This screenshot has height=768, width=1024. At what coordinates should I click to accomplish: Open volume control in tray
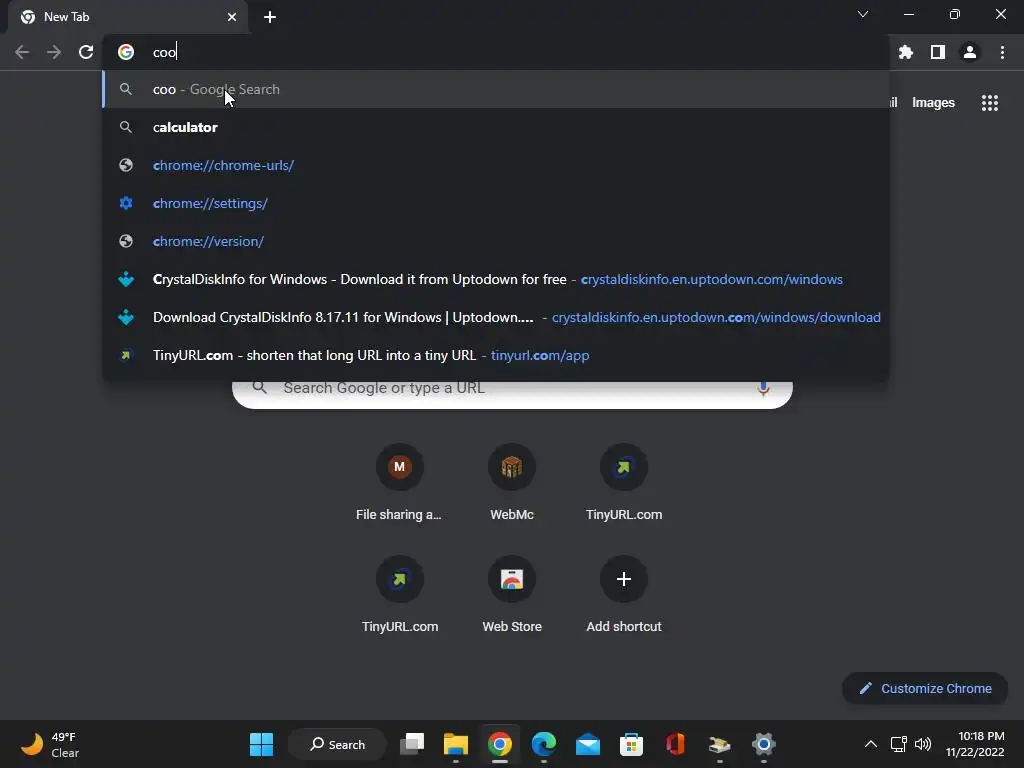pyautogui.click(x=923, y=744)
